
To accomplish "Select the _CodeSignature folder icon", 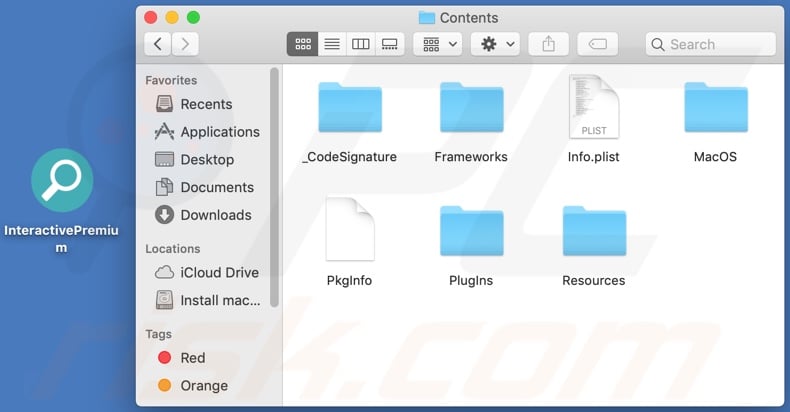I will click(x=350, y=107).
